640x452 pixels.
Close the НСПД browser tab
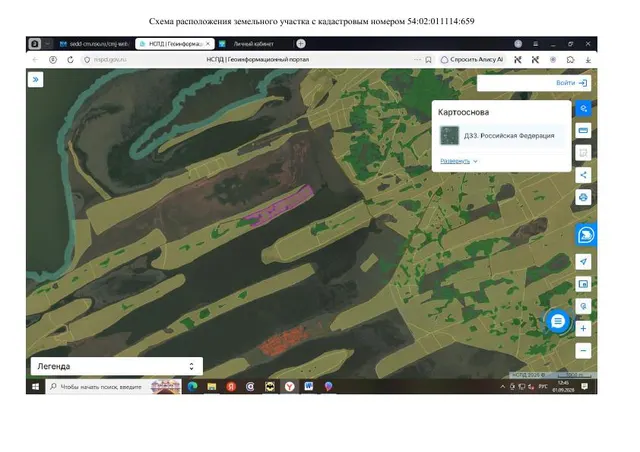point(208,43)
